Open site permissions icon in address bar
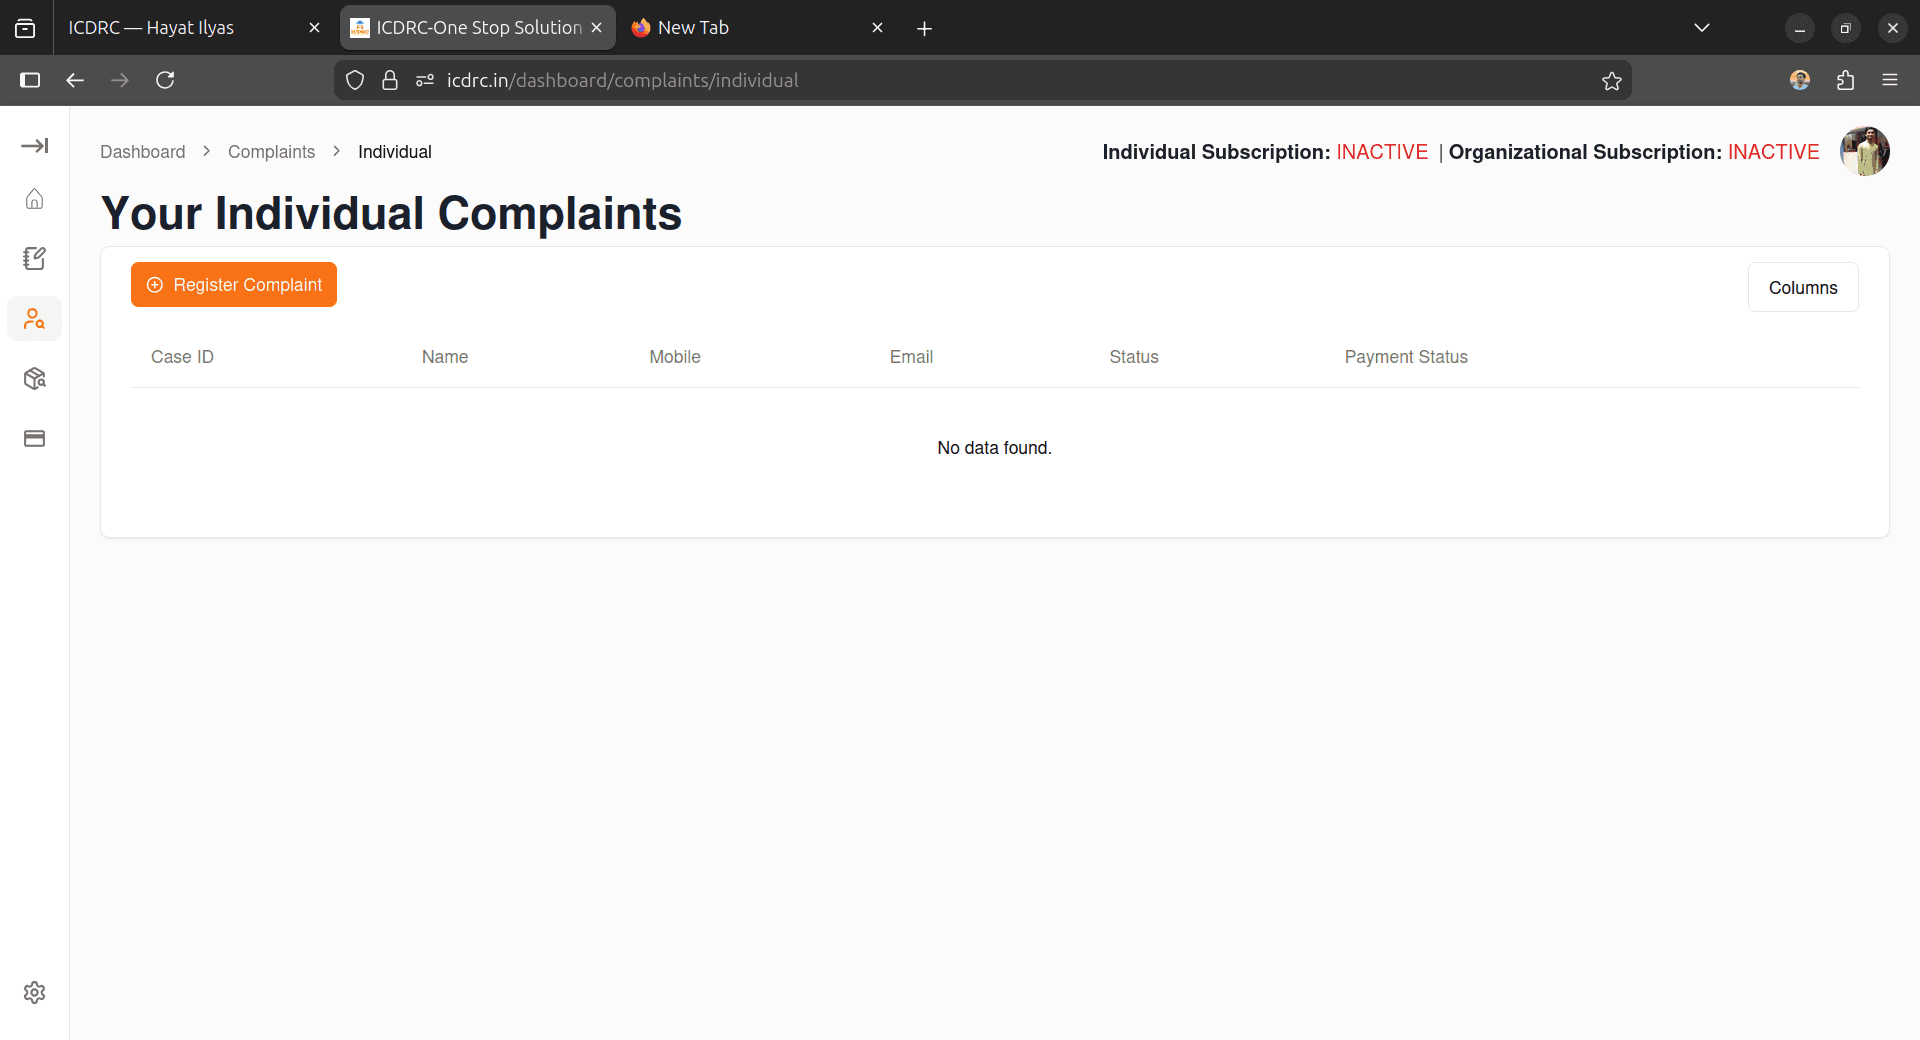The width and height of the screenshot is (1920, 1040). (425, 80)
